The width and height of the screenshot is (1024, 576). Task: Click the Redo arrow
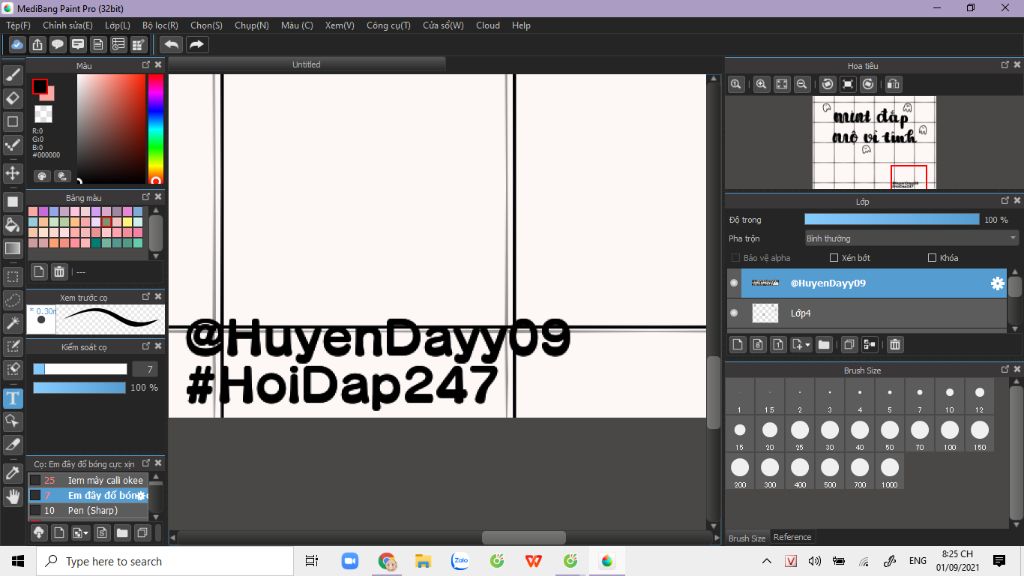point(196,44)
